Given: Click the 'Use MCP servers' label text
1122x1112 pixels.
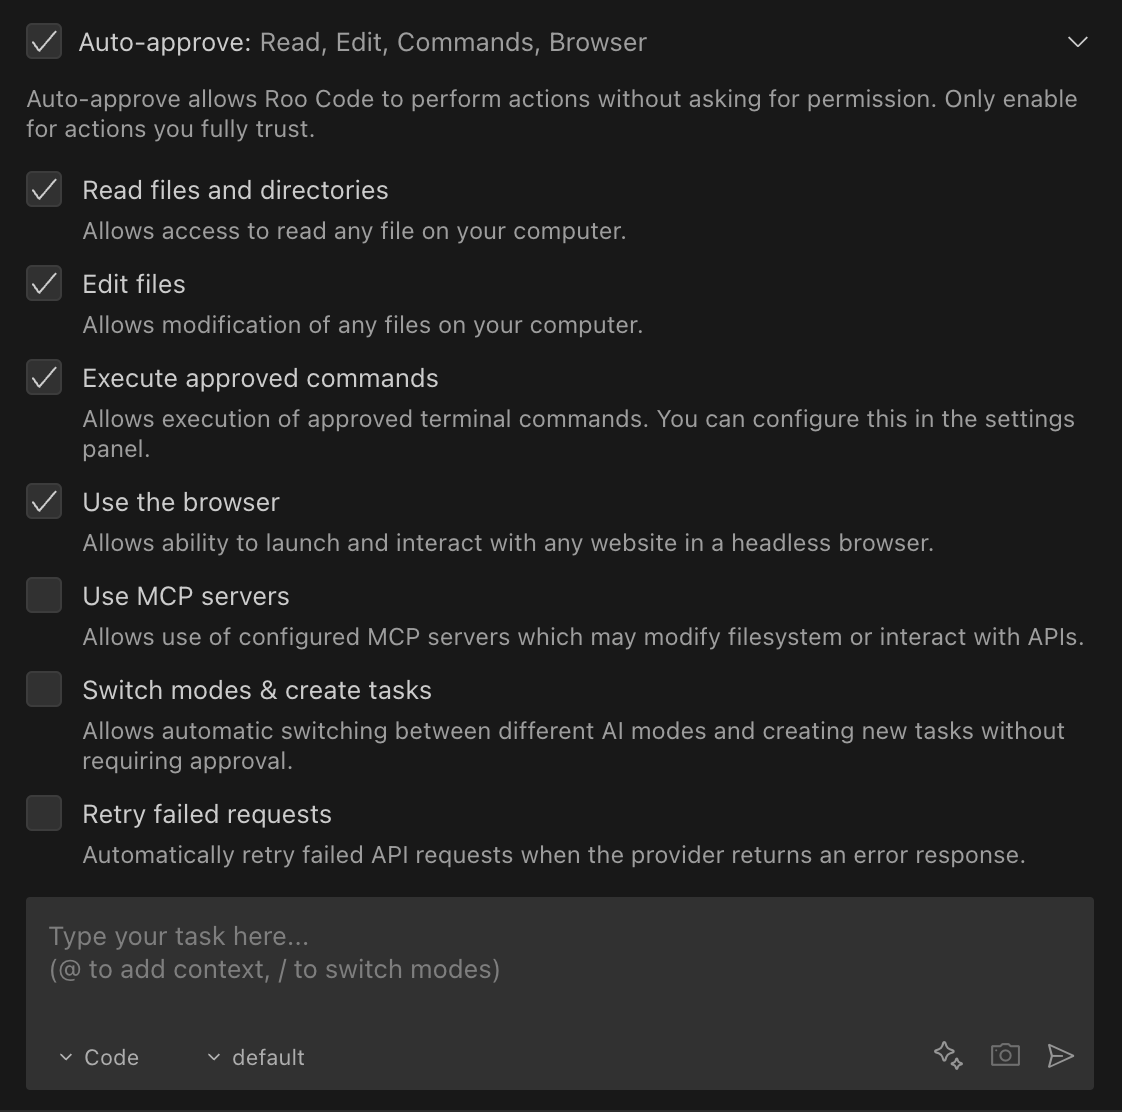Looking at the screenshot, I should tap(186, 596).
